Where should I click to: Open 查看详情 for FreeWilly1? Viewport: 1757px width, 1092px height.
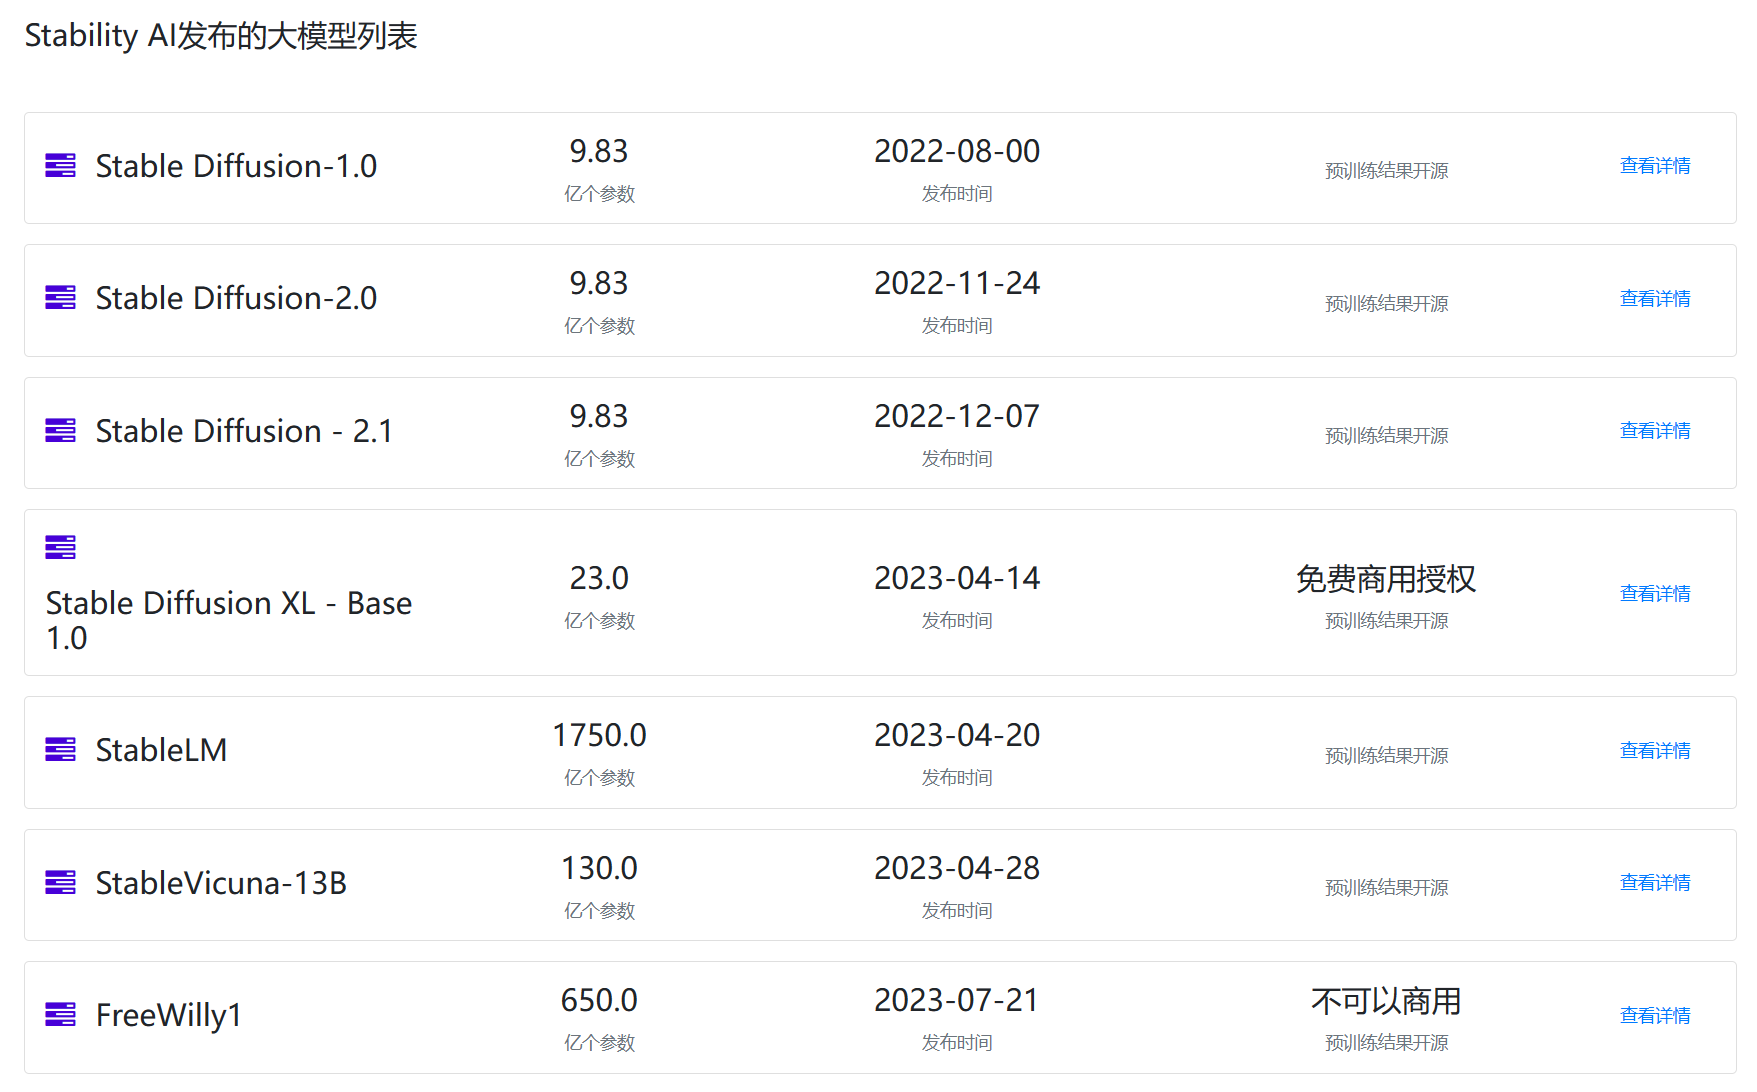[x=1655, y=1016]
